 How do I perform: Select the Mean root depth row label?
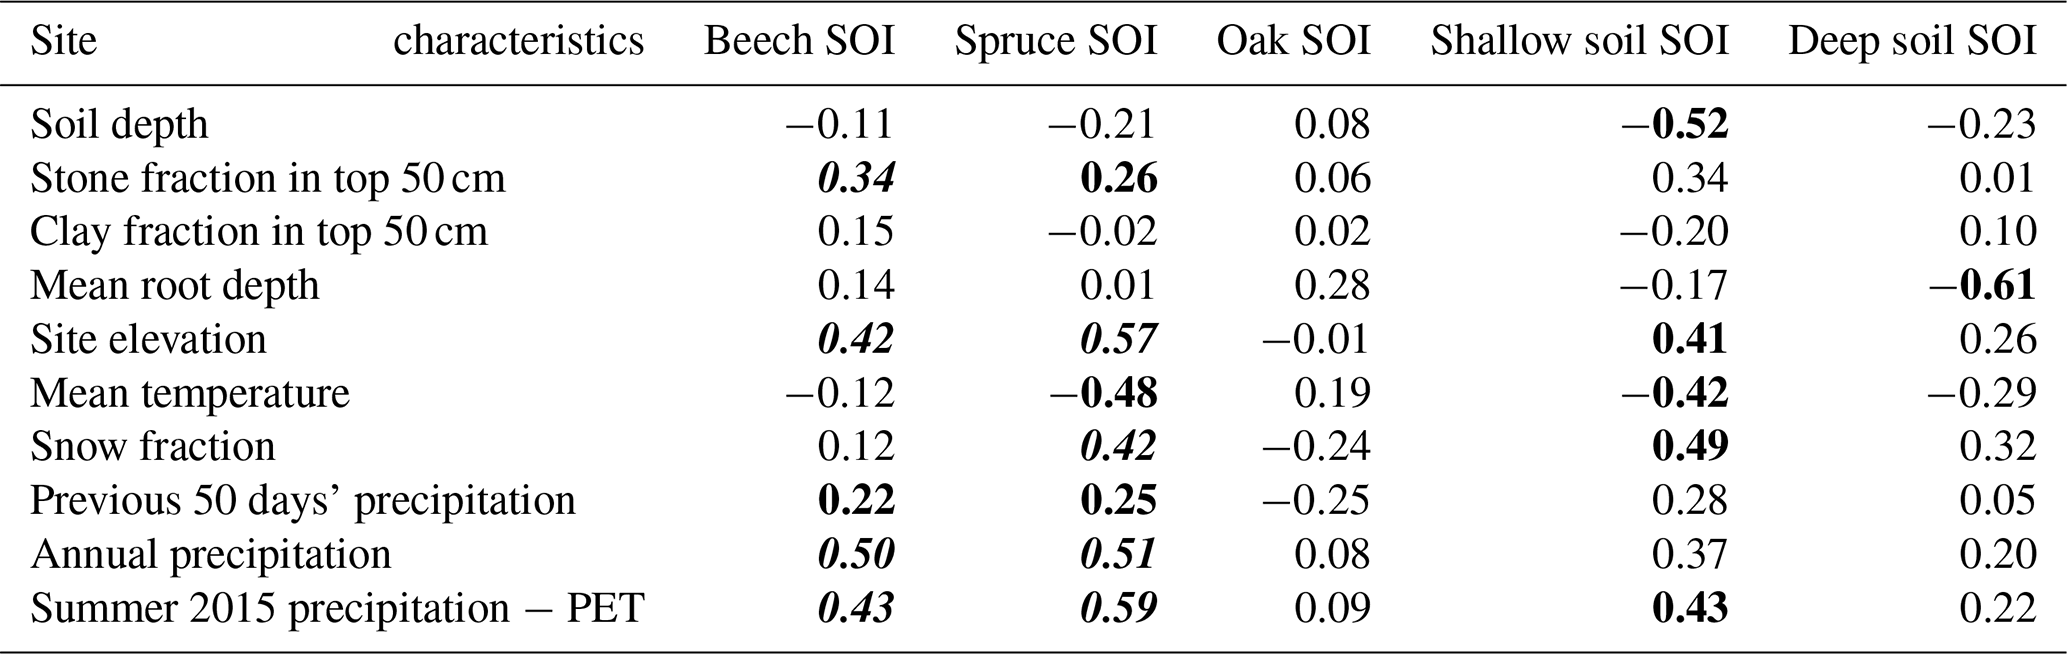click(174, 285)
